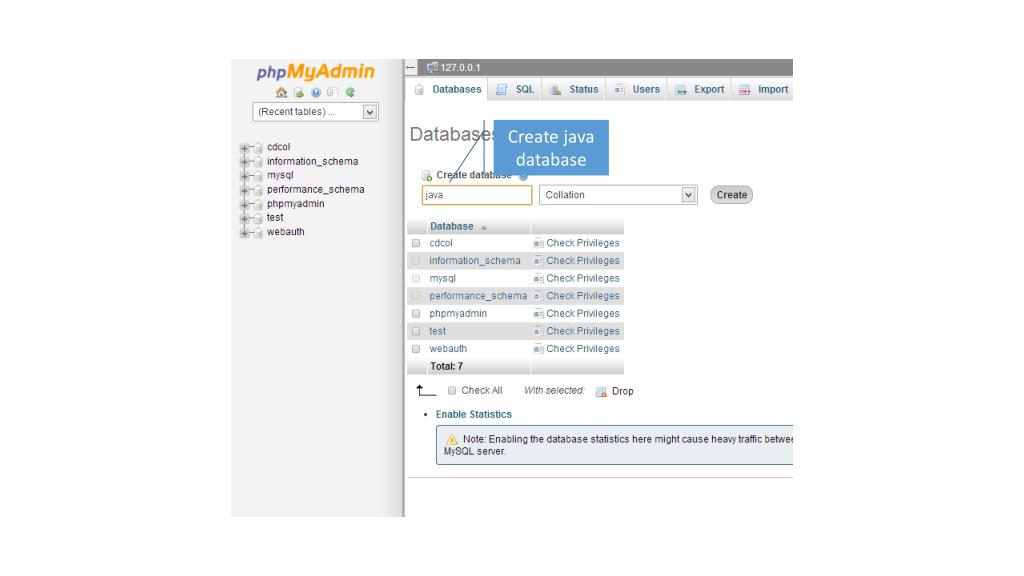1024x576 pixels.
Task: Tick the phpmyadmin database checkbox
Action: coord(416,313)
